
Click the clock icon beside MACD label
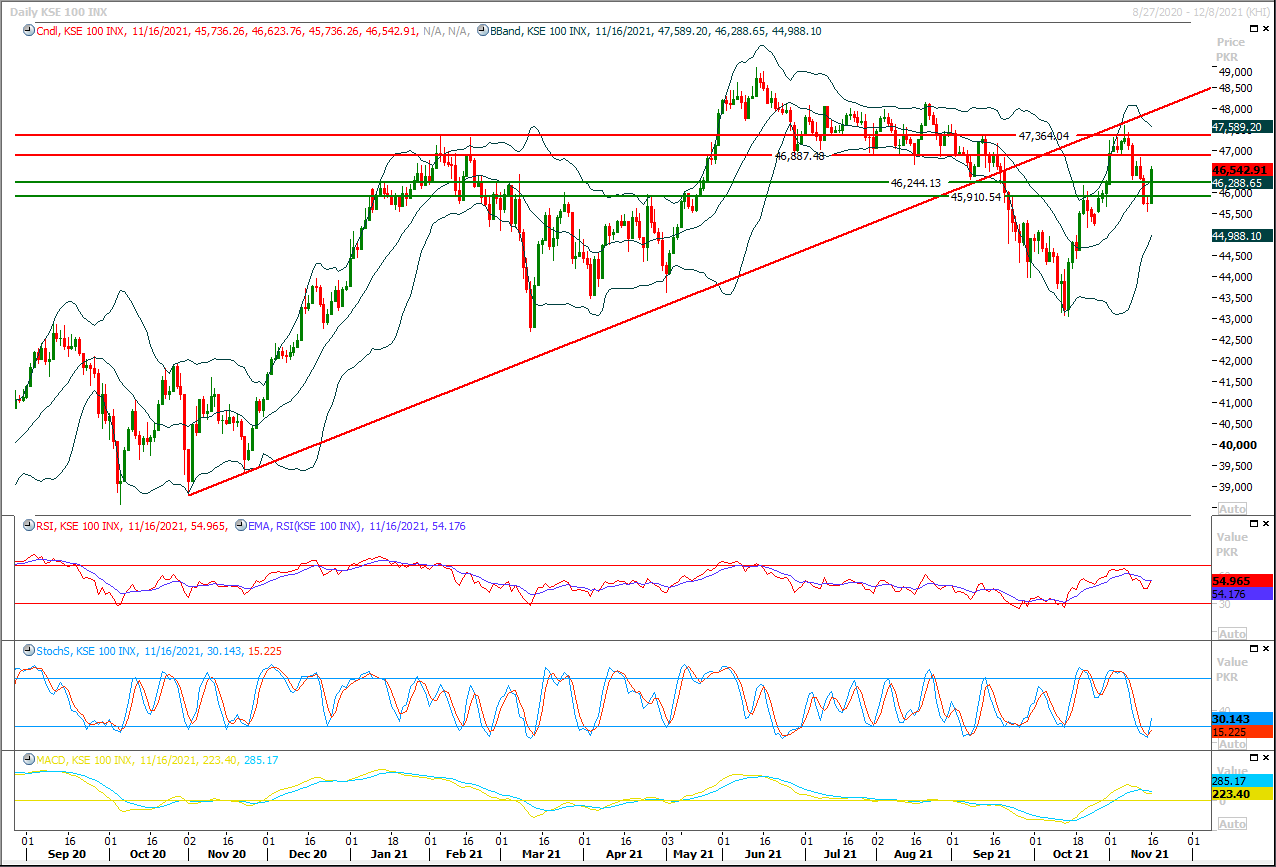click(26, 761)
